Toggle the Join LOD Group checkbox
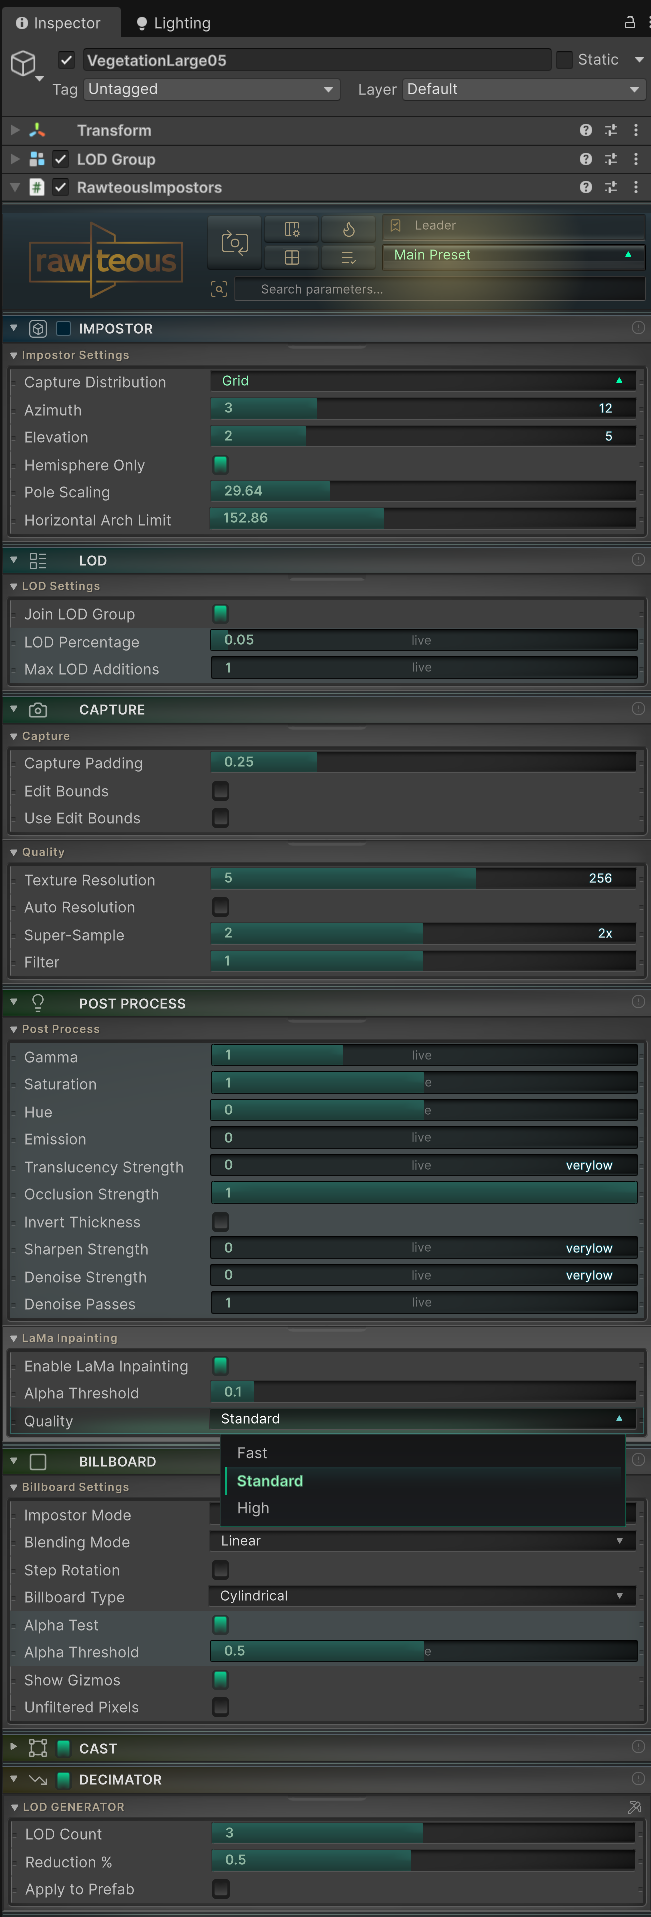 219,613
